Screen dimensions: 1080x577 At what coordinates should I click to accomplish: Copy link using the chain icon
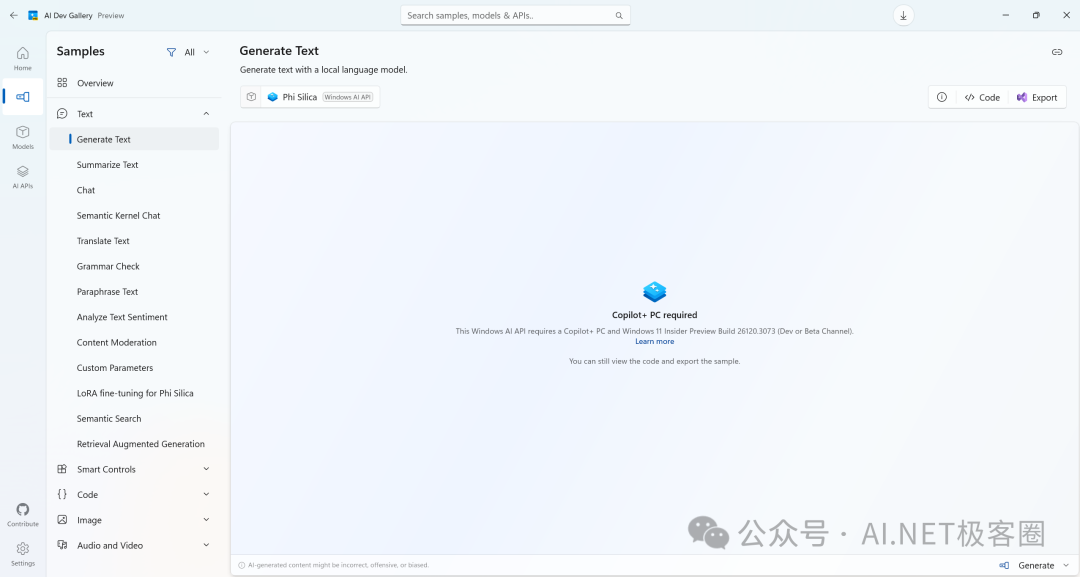[1057, 52]
